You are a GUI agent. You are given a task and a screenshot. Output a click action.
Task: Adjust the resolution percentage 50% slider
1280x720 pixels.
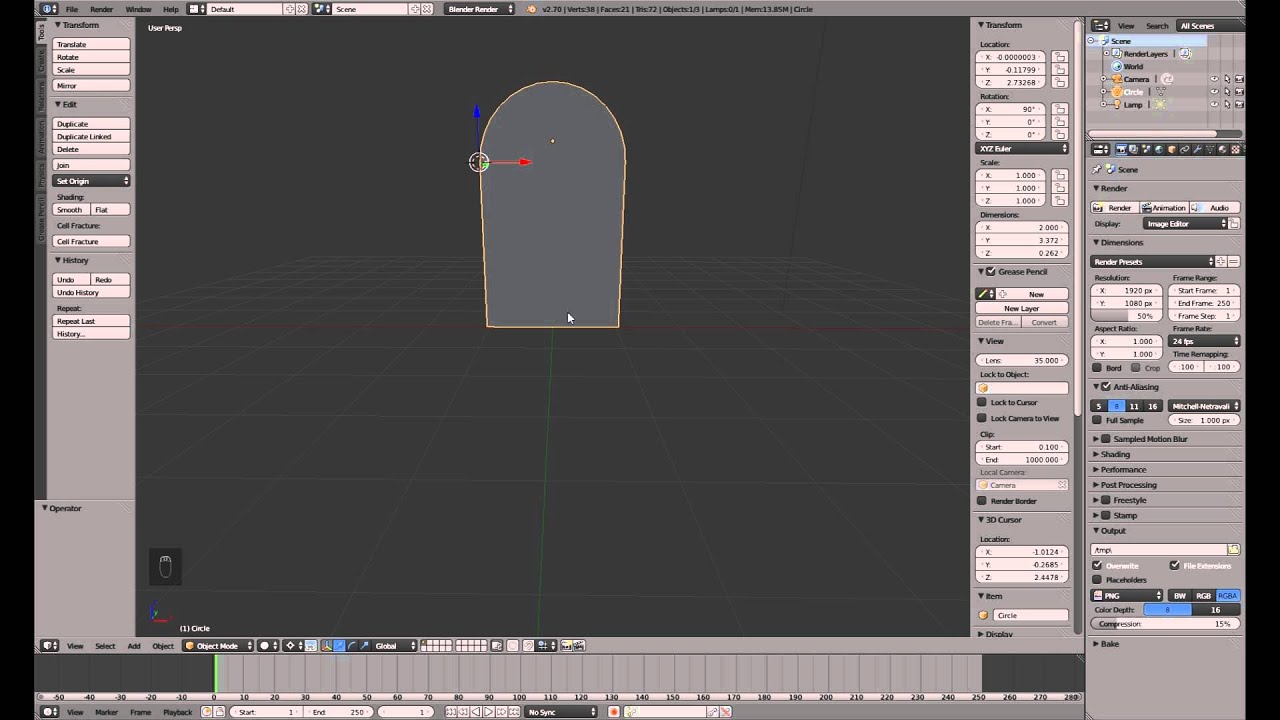tap(1127, 316)
